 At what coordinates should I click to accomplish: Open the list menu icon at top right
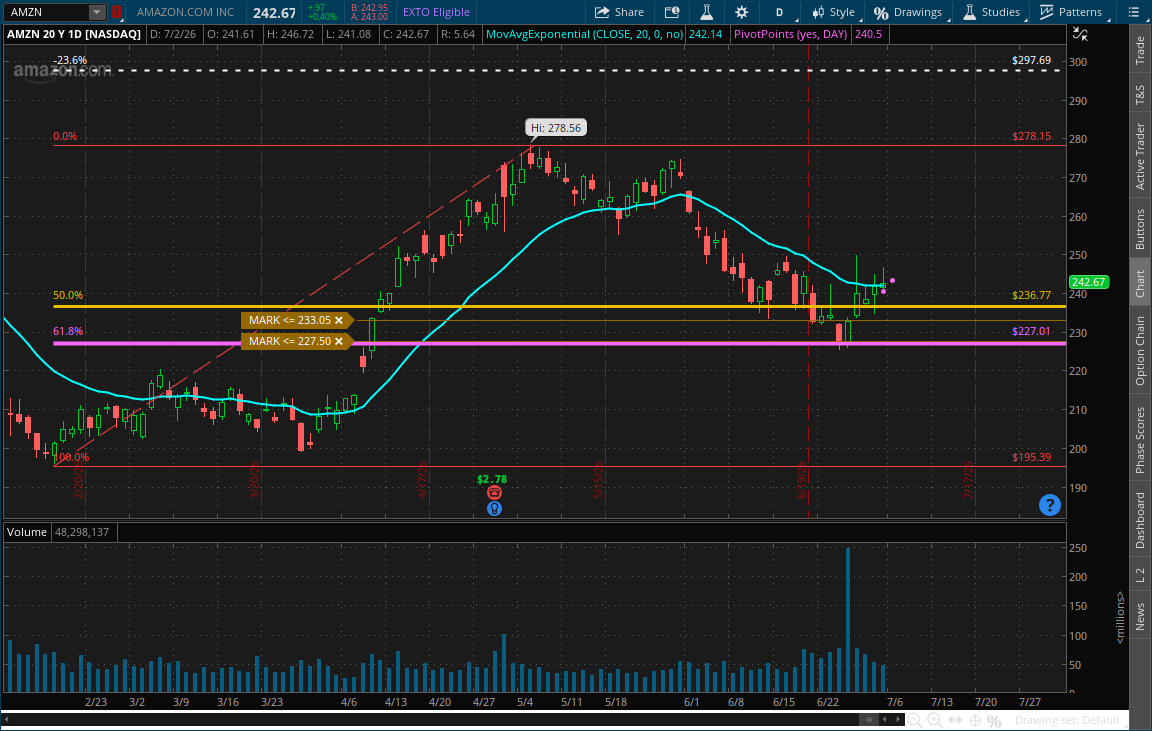[1134, 12]
